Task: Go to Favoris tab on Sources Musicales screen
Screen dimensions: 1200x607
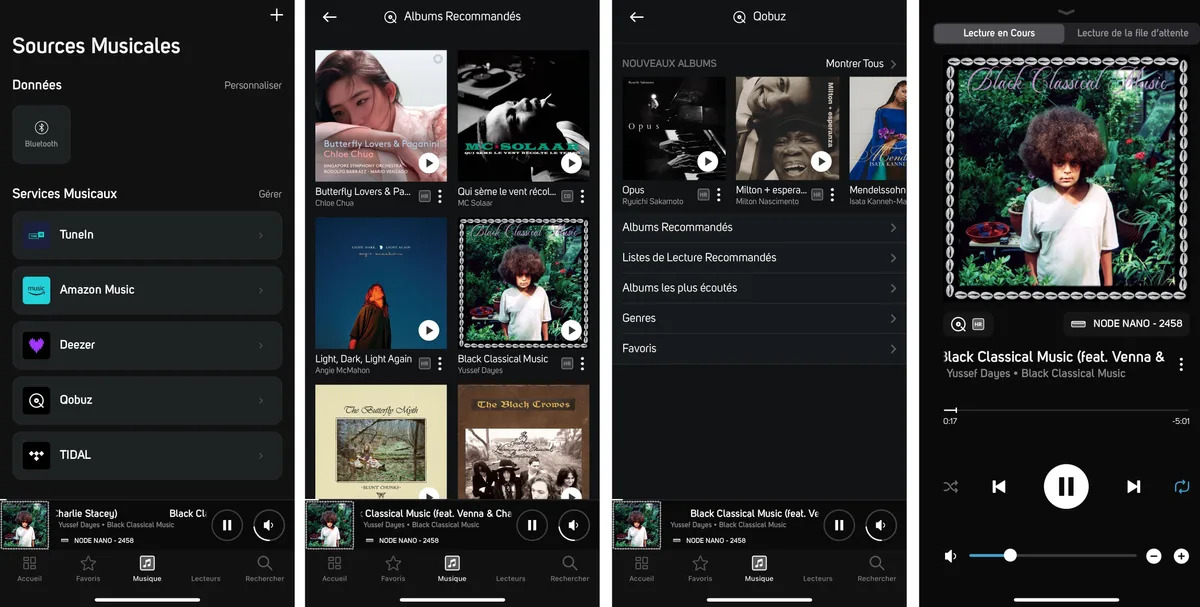Action: click(x=88, y=569)
